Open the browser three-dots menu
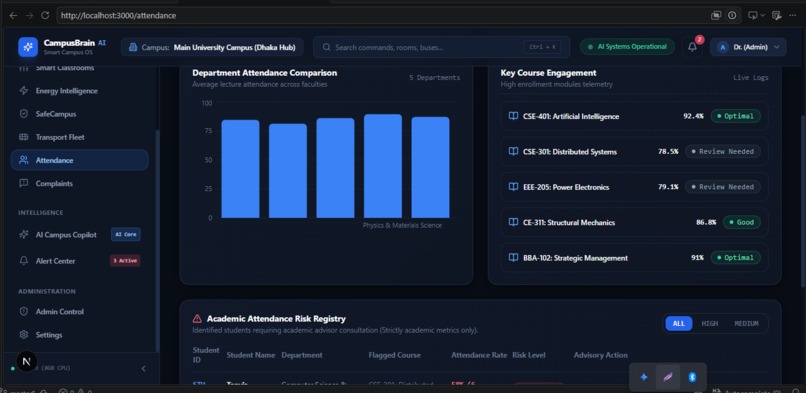806x393 pixels. tap(792, 15)
